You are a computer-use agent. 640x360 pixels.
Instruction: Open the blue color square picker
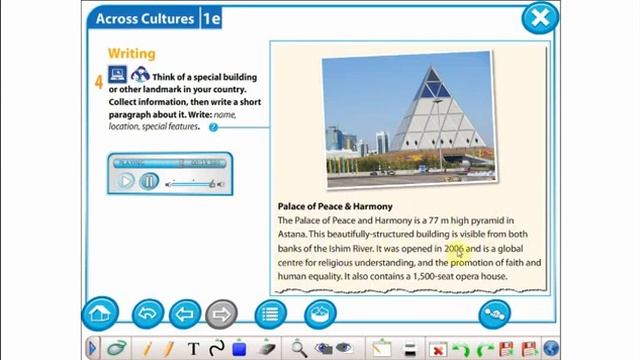click(x=239, y=349)
